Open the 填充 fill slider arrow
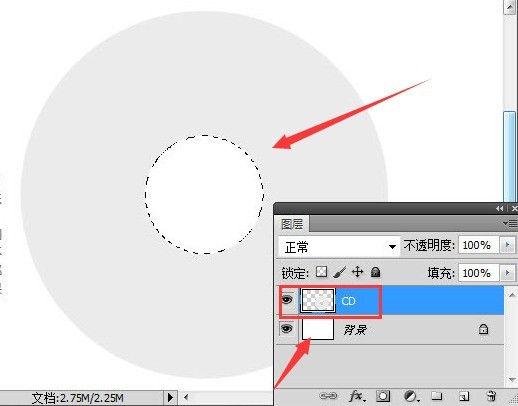Screen dimensions: 518x406 pyautogui.click(x=507, y=273)
